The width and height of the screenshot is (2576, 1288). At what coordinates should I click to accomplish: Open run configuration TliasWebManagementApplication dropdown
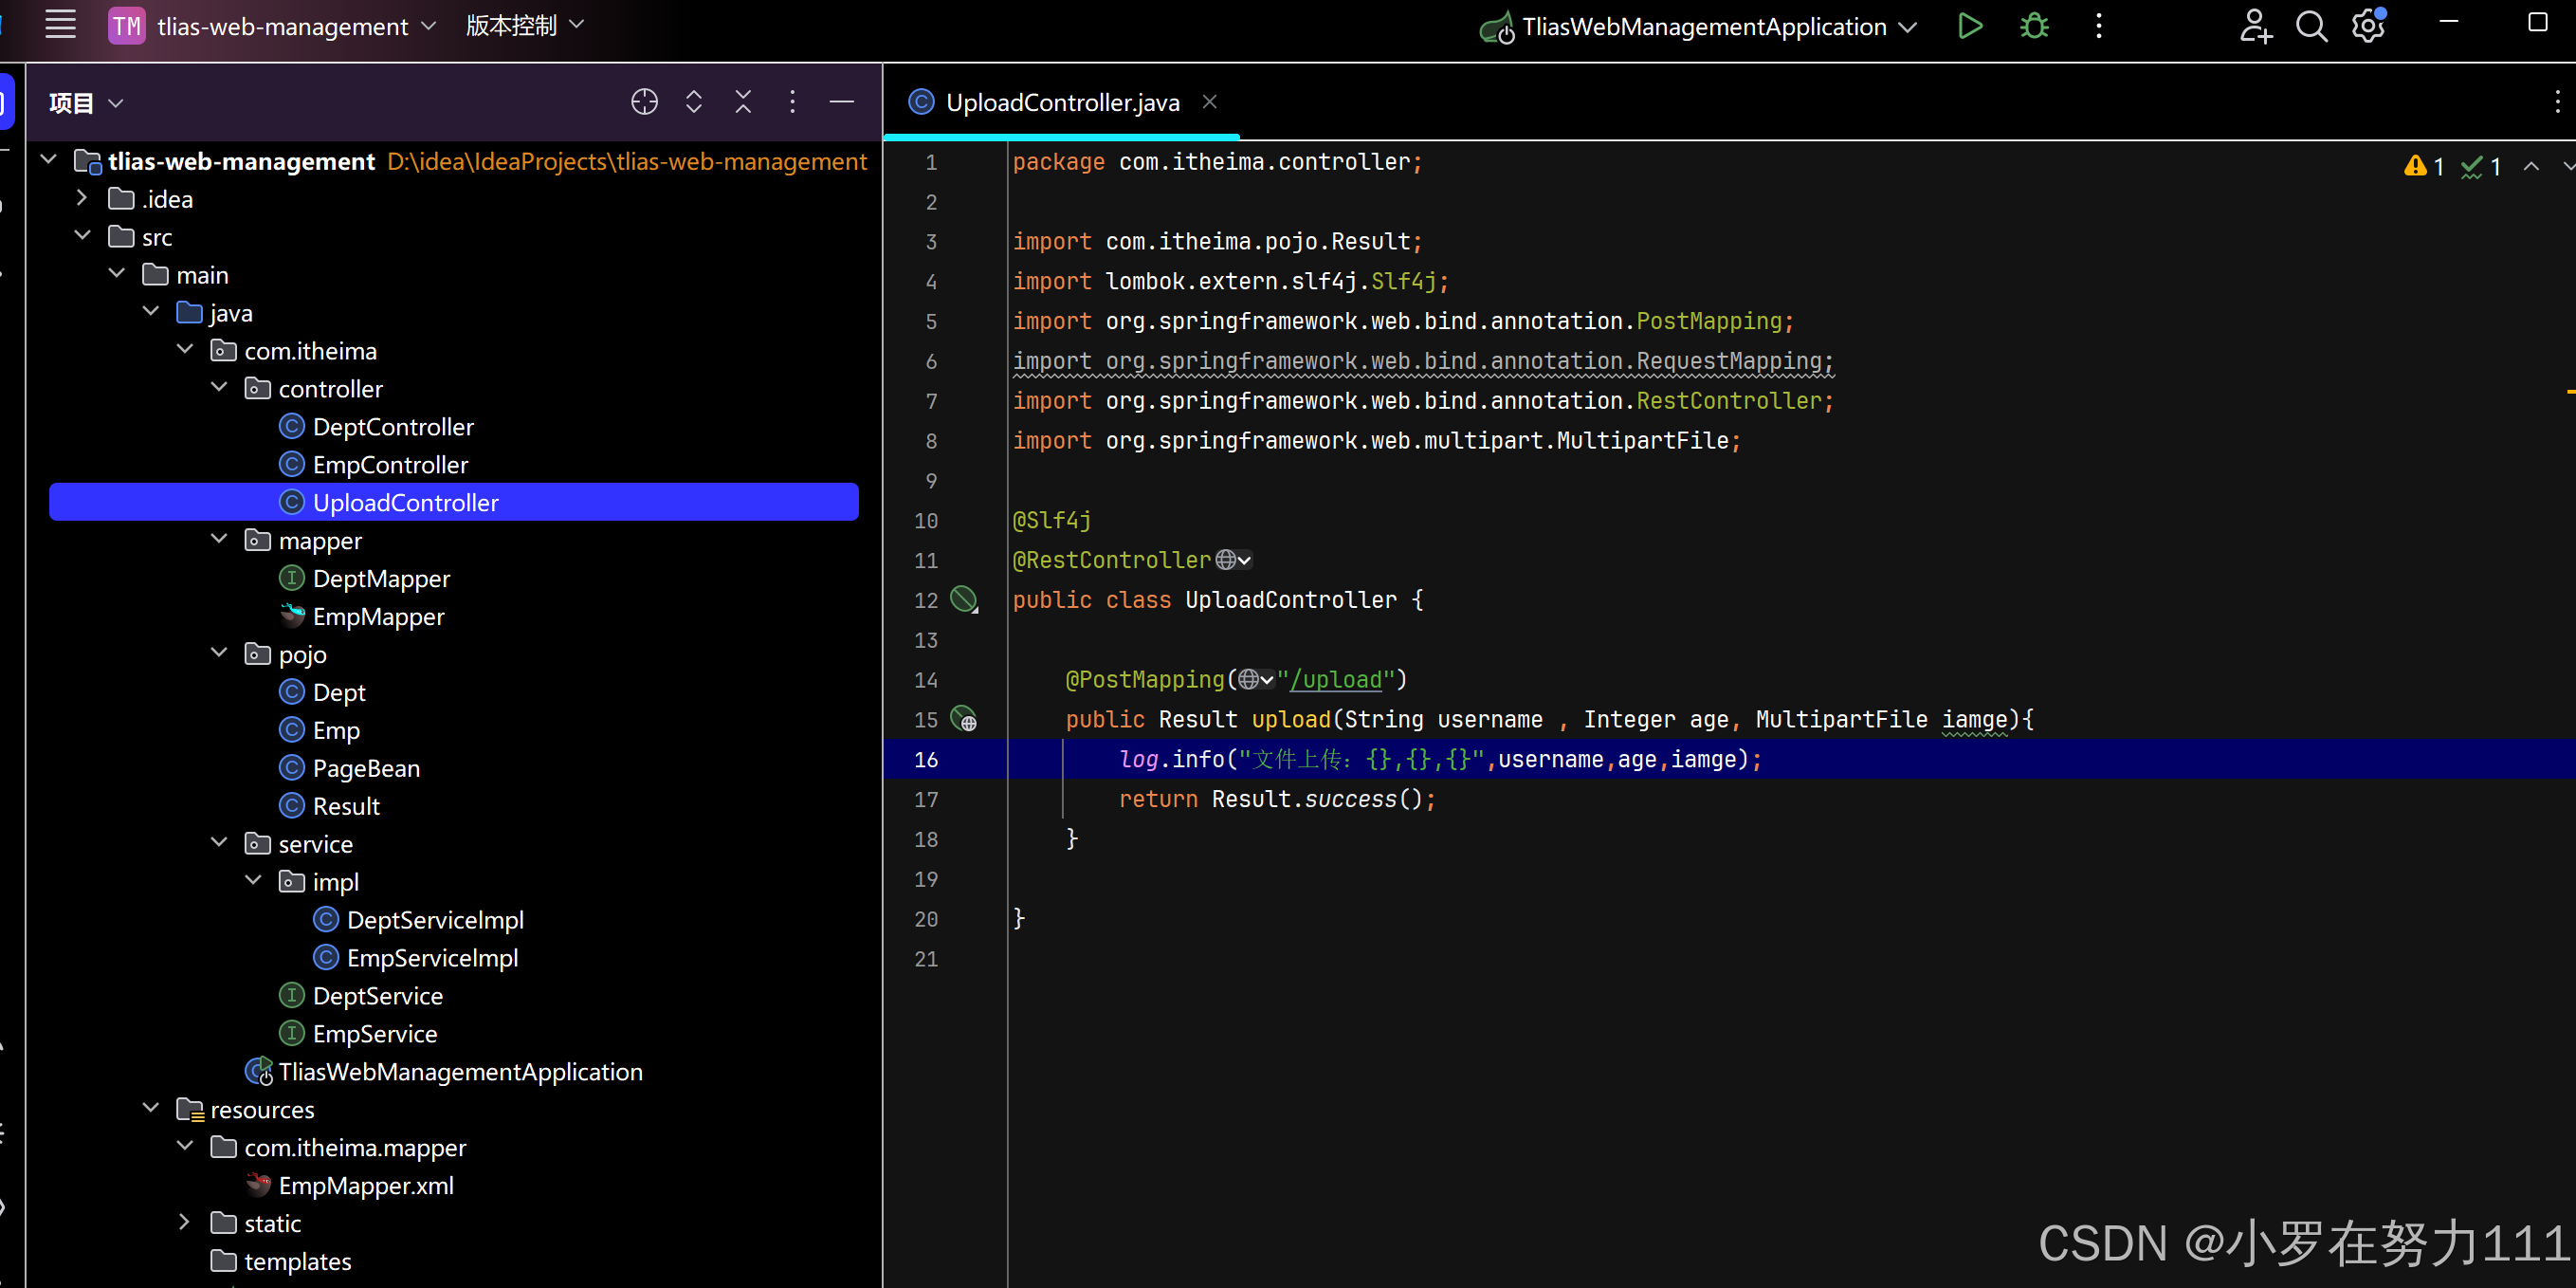[1702, 27]
